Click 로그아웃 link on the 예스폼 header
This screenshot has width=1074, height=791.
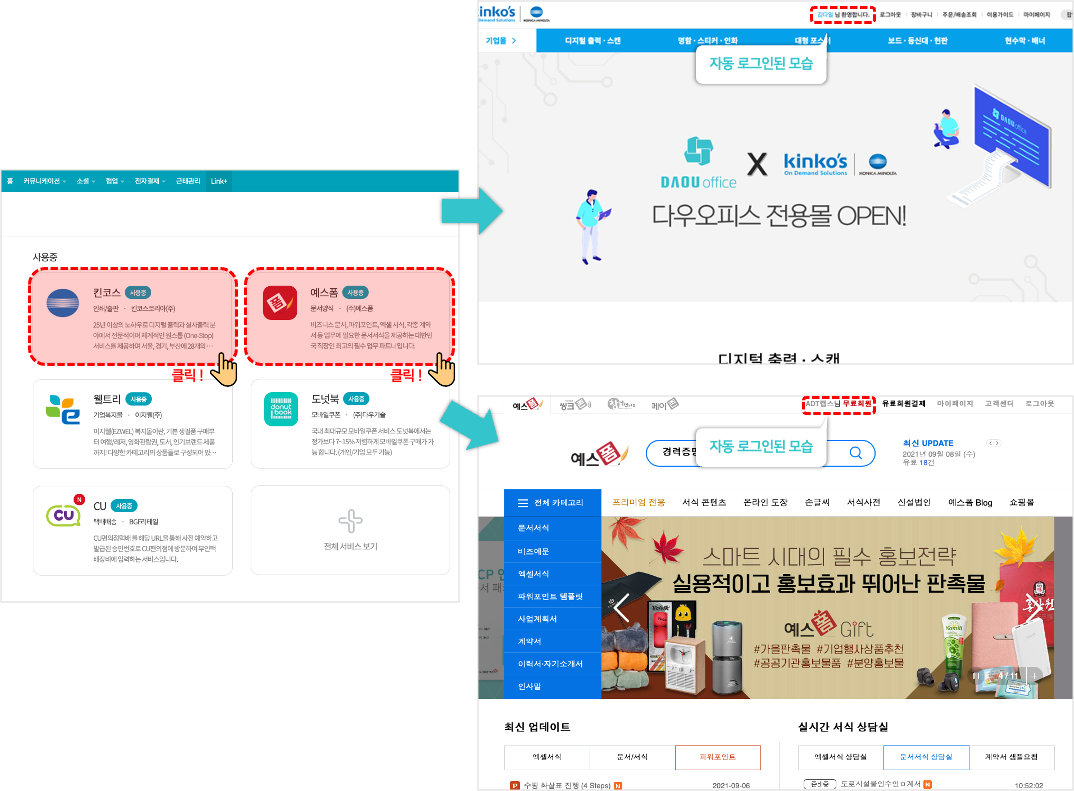1039,403
